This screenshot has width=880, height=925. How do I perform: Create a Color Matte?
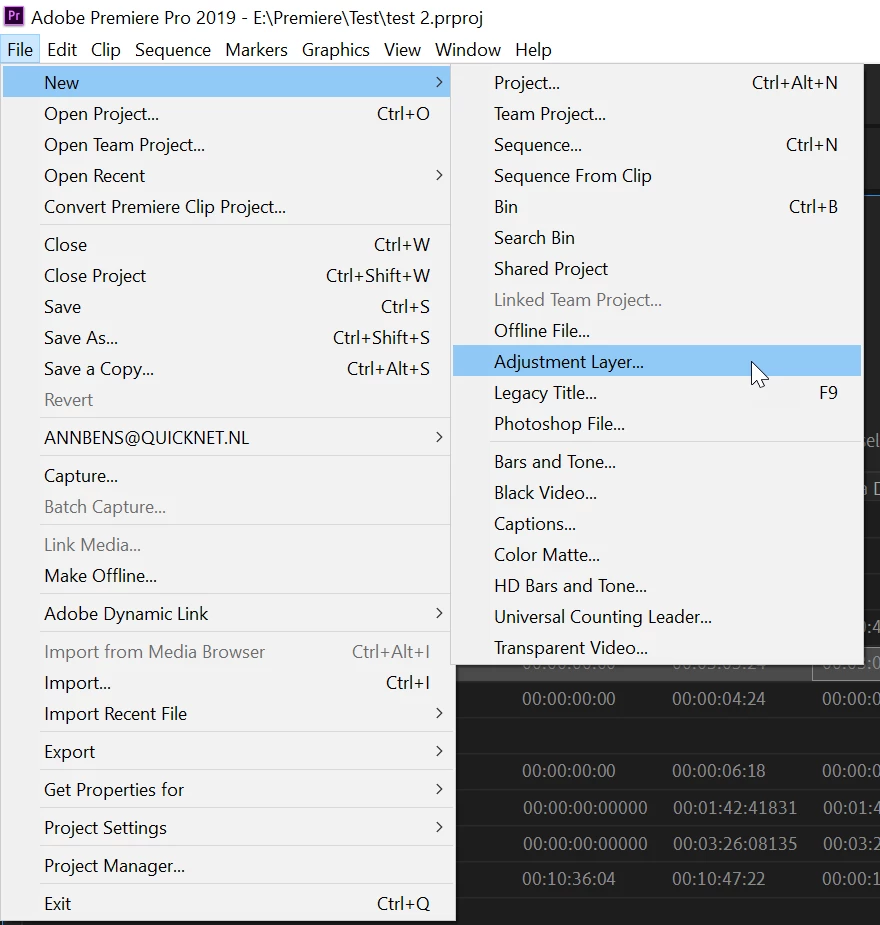pos(656,555)
